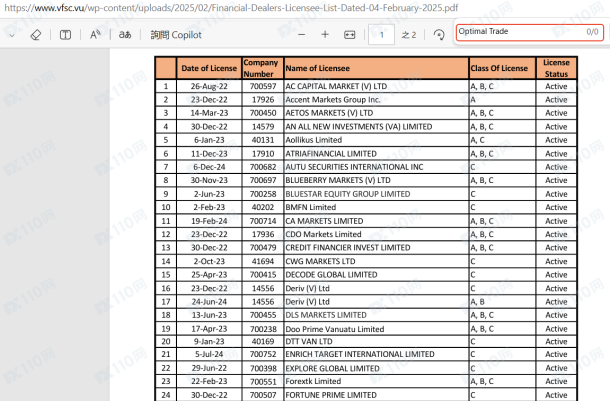The image size is (610, 401).
Task: Click the find box containing Optimal Trade
Action: tap(530, 32)
